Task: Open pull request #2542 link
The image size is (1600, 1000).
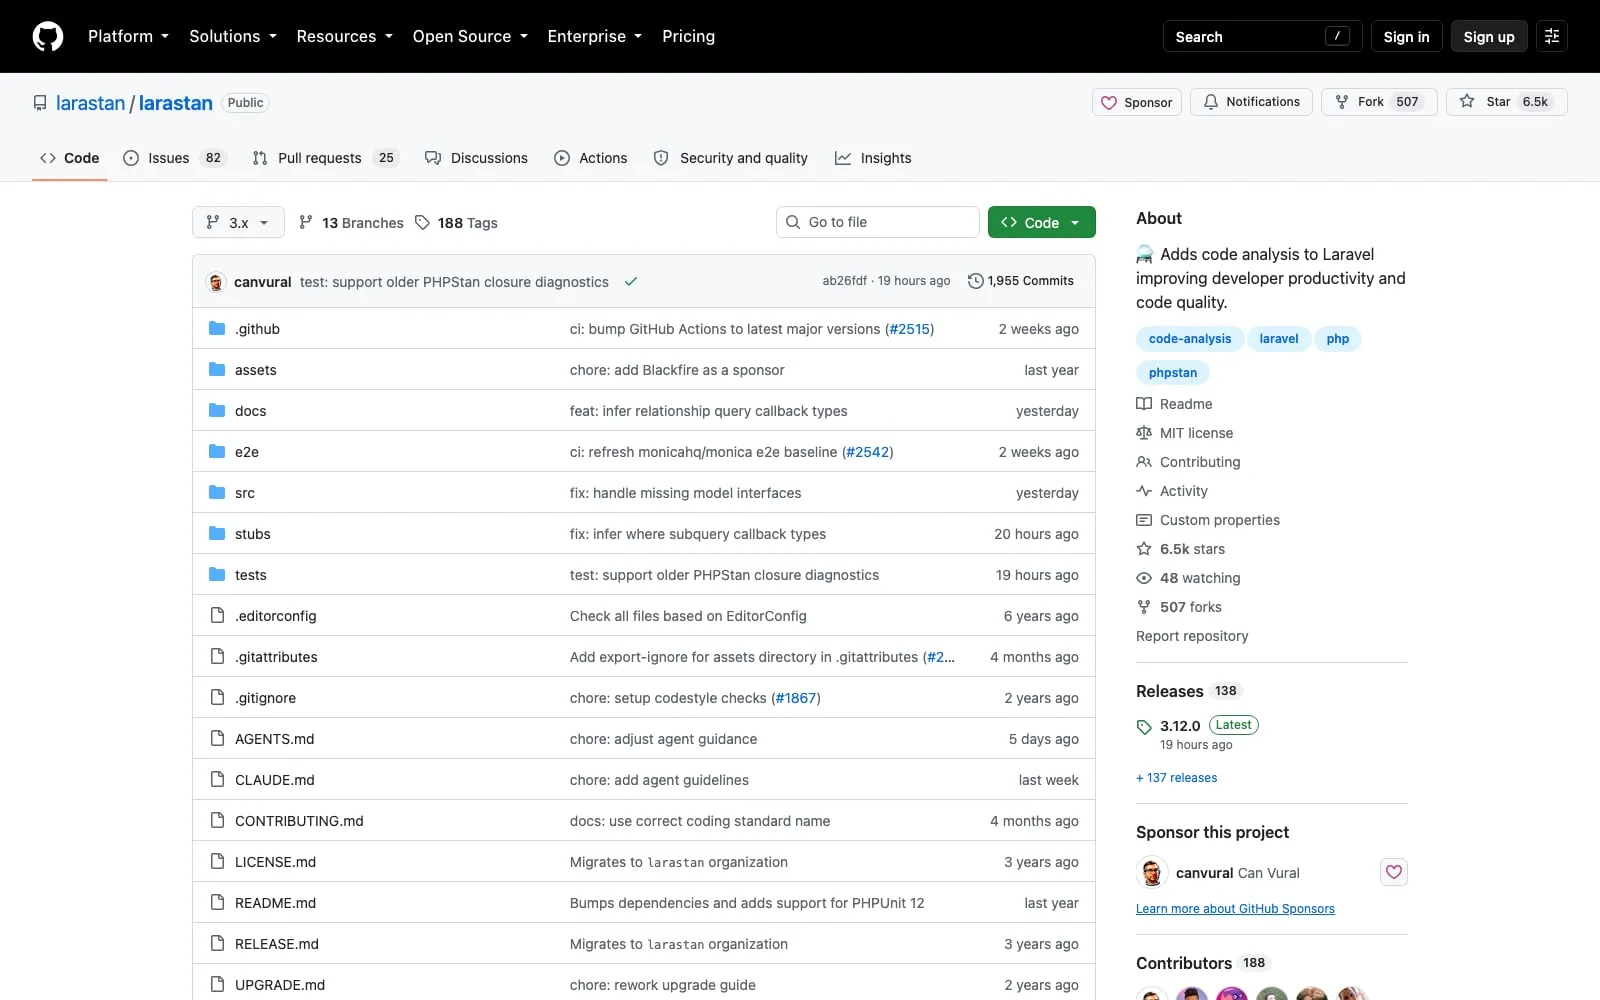Action: [868, 452]
